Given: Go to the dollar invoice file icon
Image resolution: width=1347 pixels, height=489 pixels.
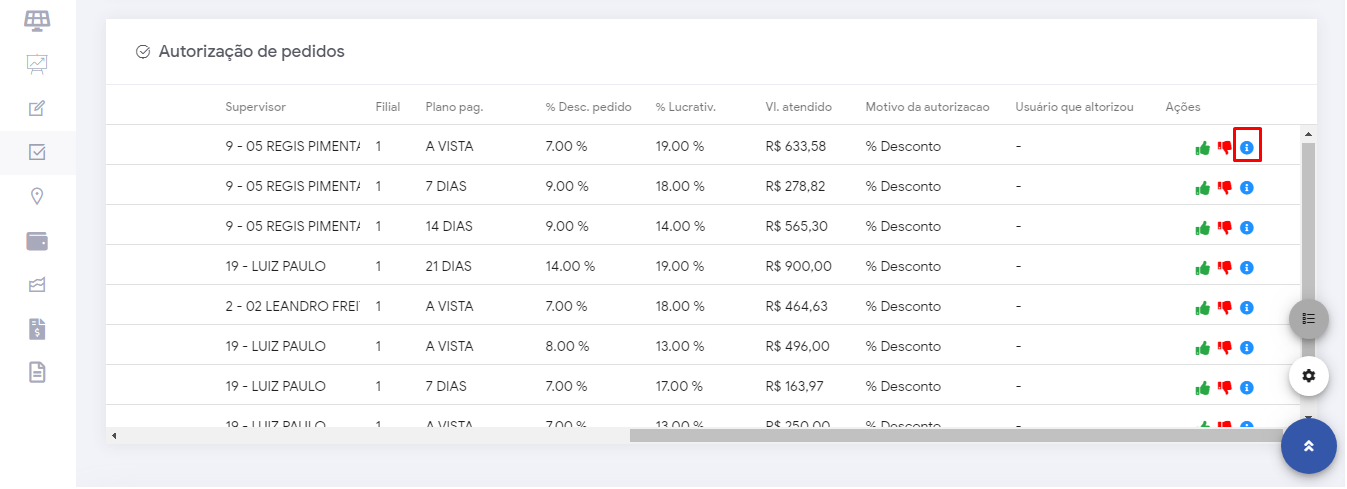Looking at the screenshot, I should pos(37,329).
